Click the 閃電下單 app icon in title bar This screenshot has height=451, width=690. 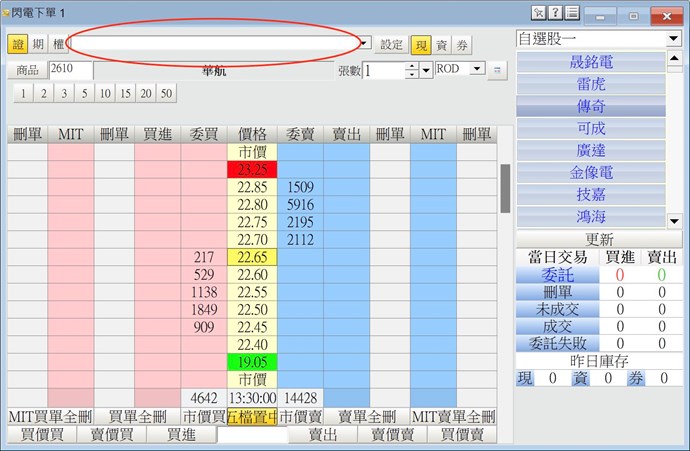(6, 12)
